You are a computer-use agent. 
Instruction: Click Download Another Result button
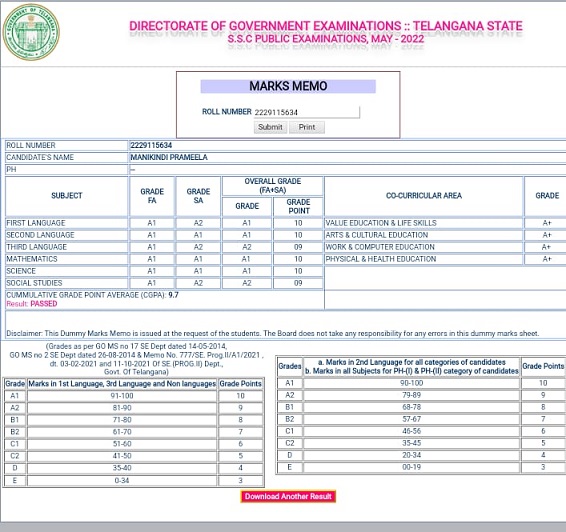[x=288, y=496]
